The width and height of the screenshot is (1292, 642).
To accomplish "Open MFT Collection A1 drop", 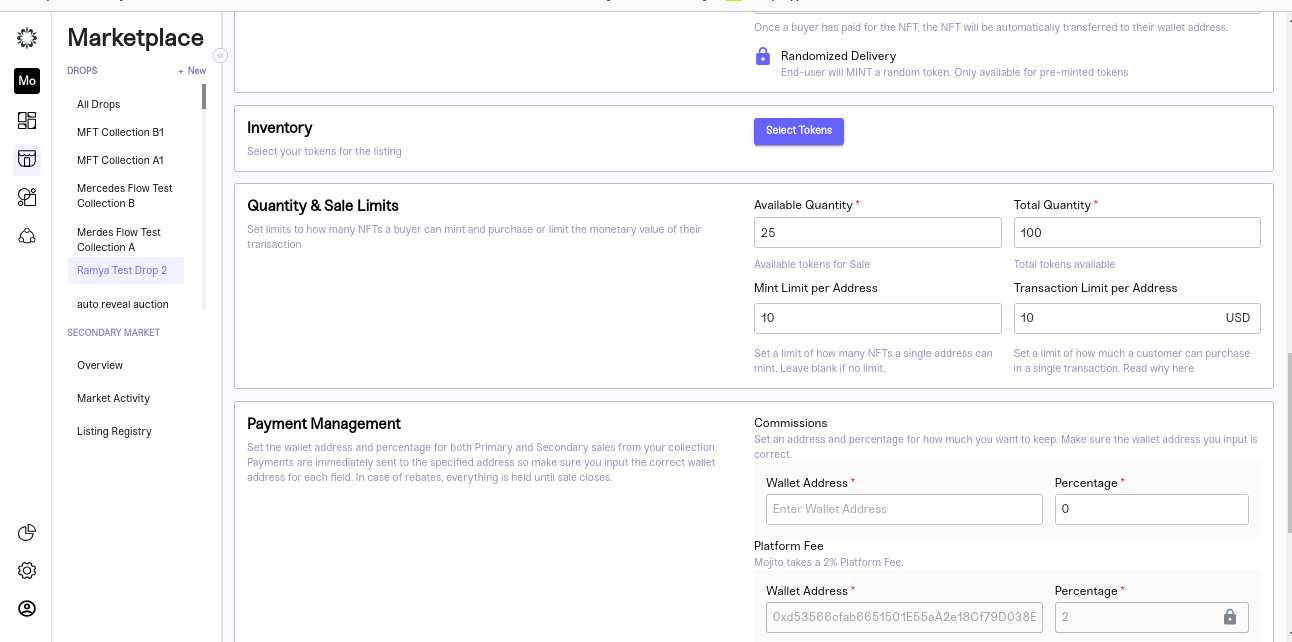I will 120,160.
